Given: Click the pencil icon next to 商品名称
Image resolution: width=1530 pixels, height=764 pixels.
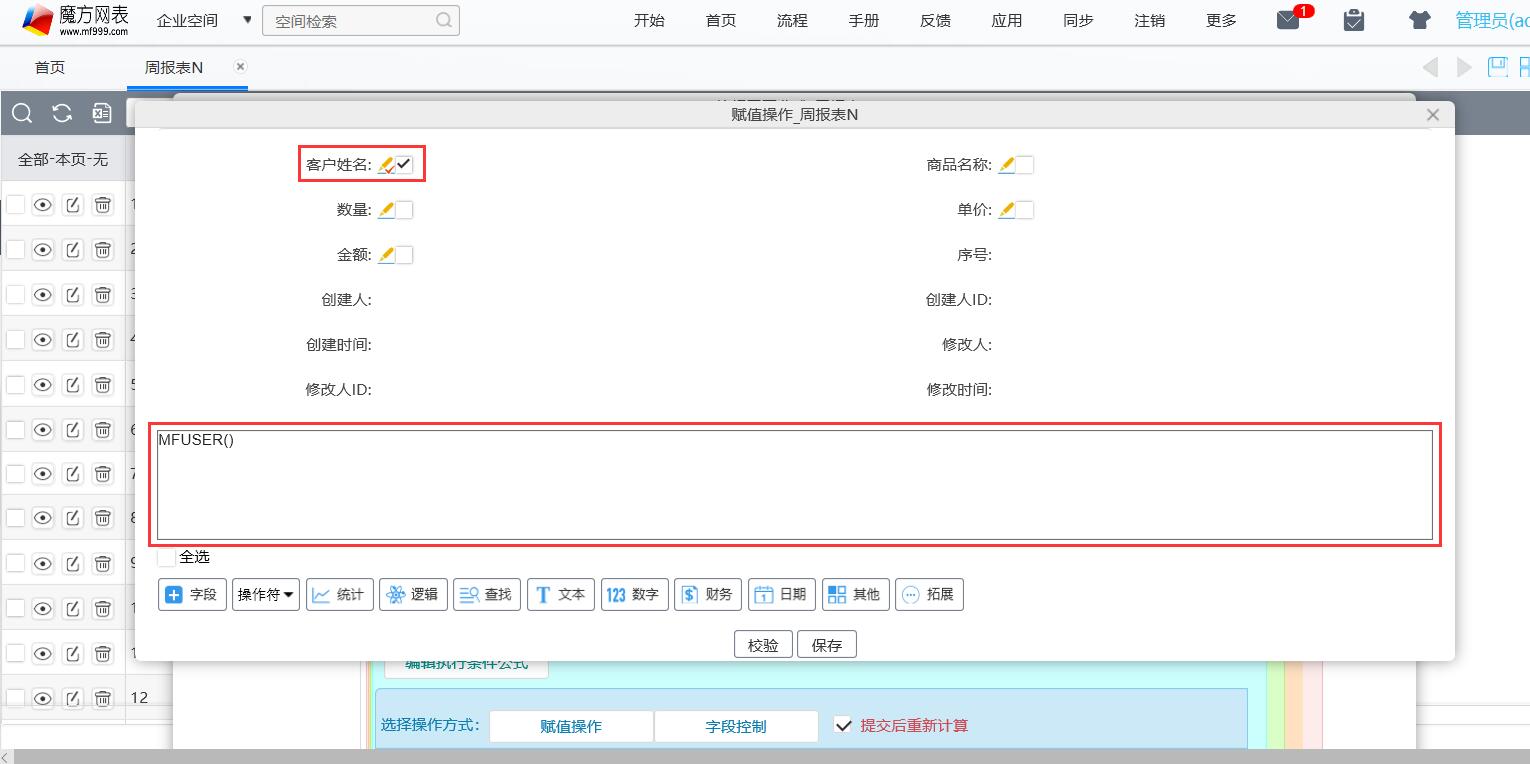Looking at the screenshot, I should pyautogui.click(x=1006, y=165).
